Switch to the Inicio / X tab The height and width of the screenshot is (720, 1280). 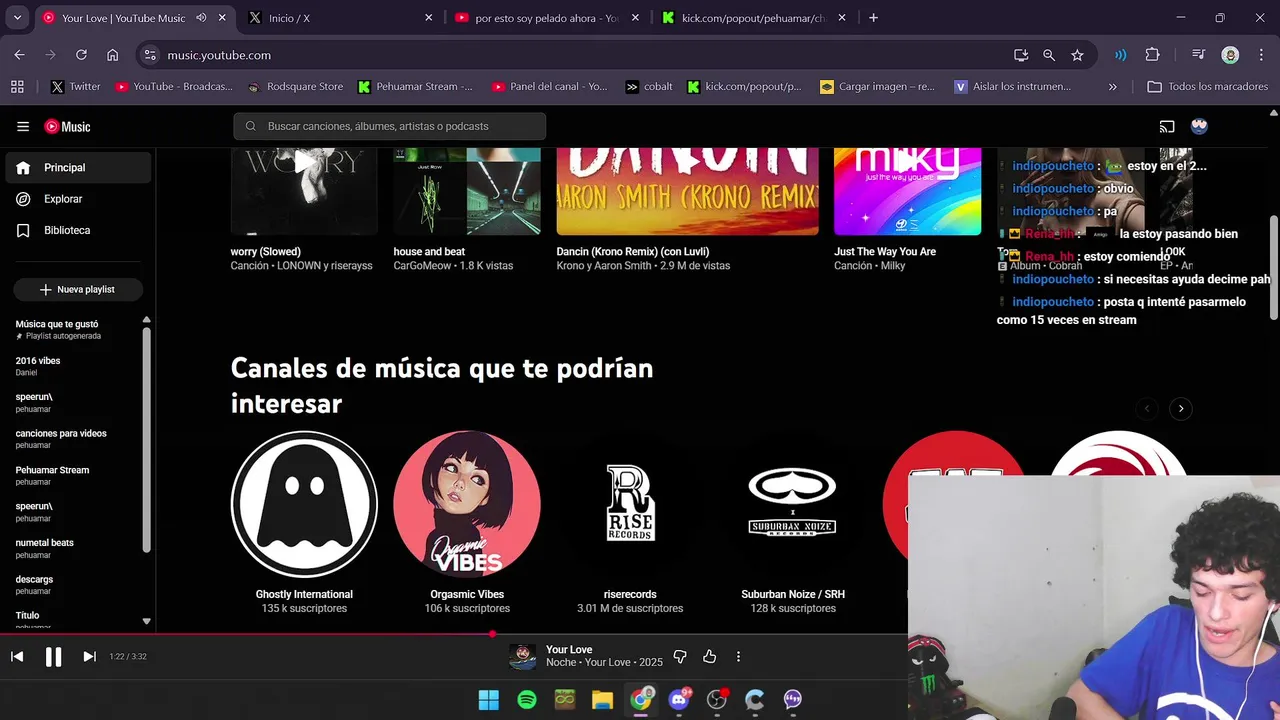pyautogui.click(x=340, y=18)
